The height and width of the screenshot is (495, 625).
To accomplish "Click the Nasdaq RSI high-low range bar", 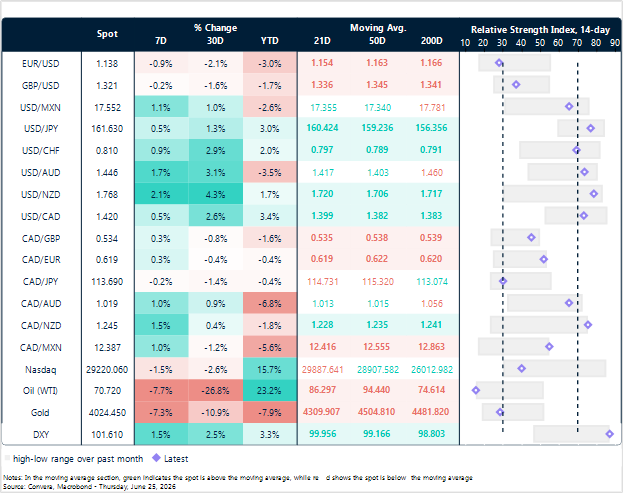I will [x=556, y=369].
